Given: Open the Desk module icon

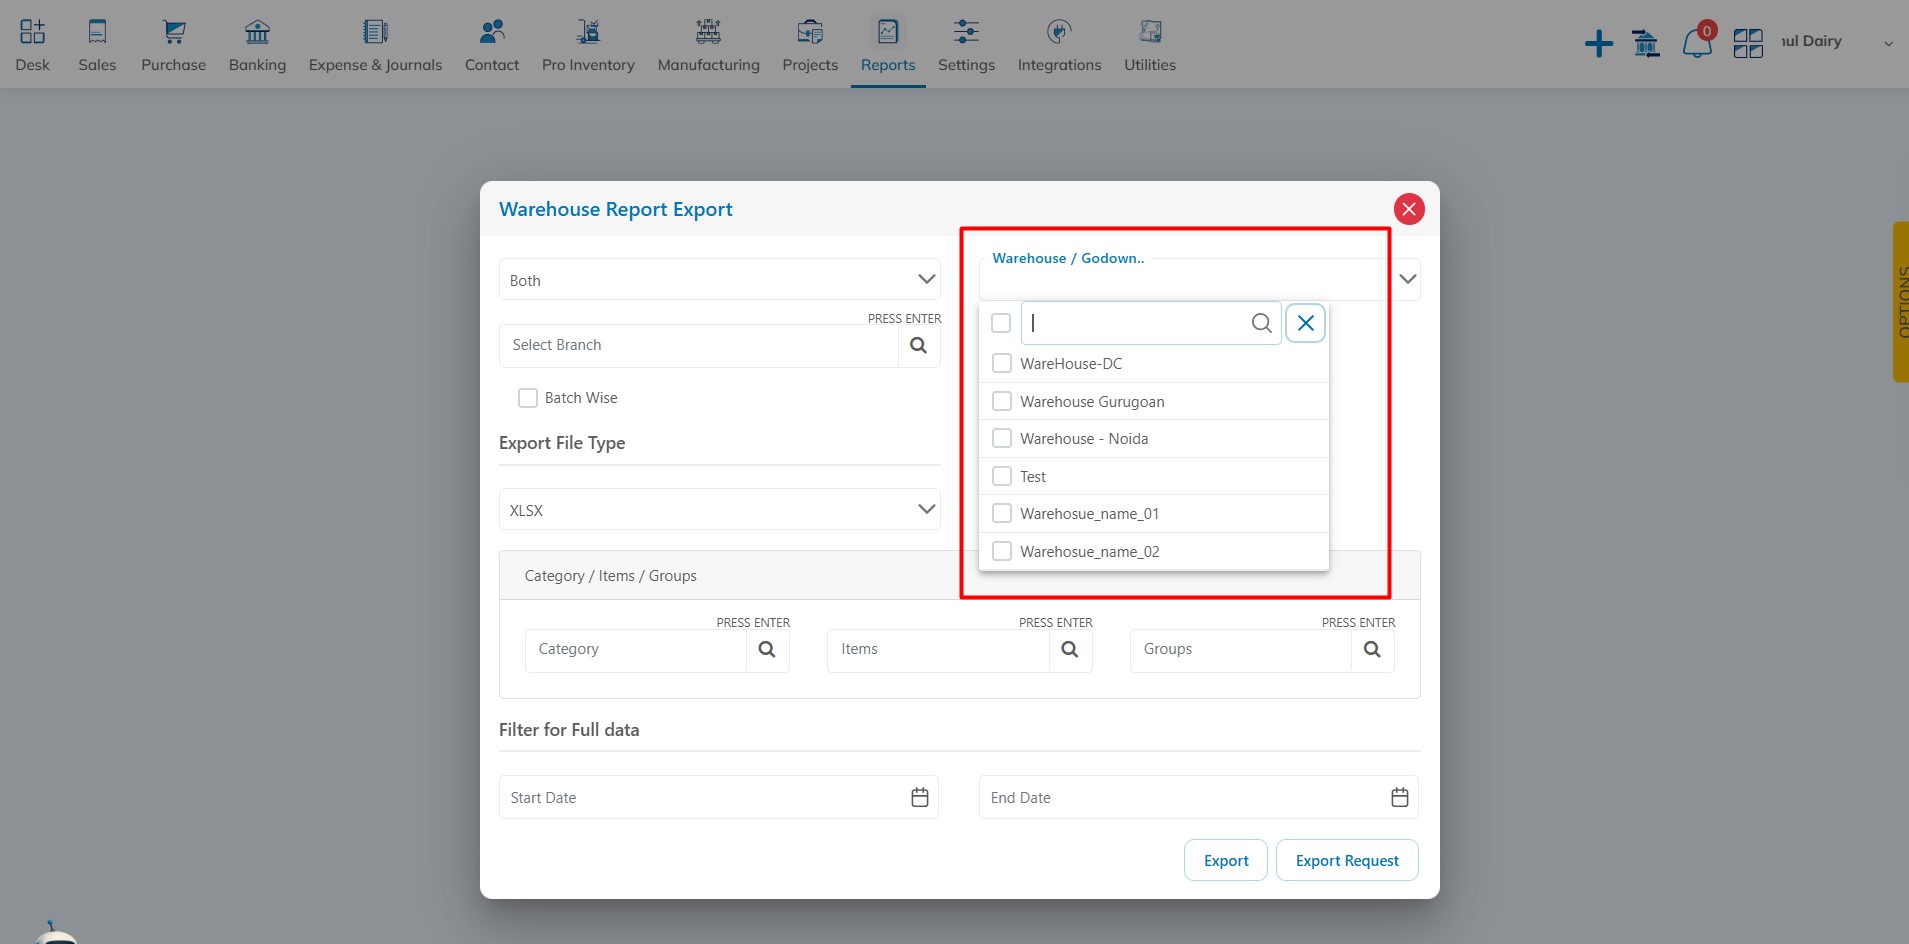Looking at the screenshot, I should 32,32.
